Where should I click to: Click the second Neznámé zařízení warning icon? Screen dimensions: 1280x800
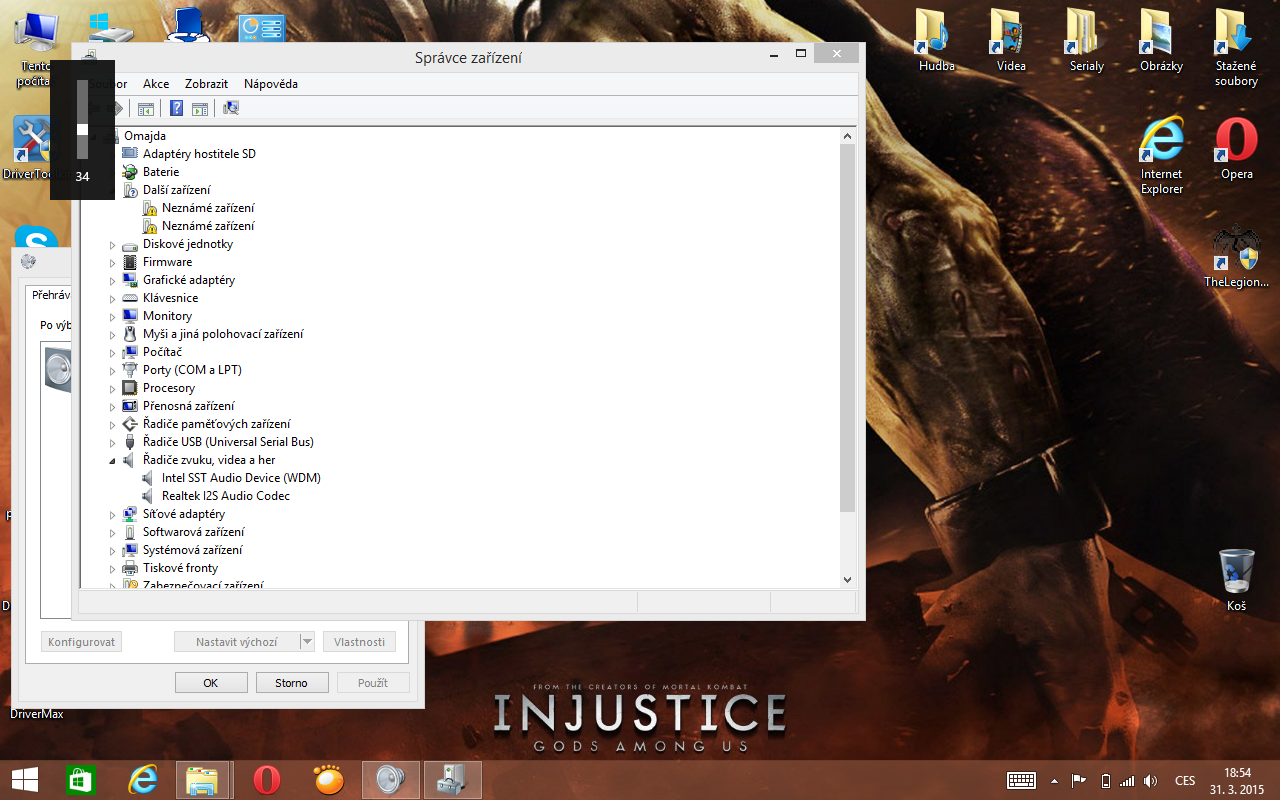[x=150, y=226]
